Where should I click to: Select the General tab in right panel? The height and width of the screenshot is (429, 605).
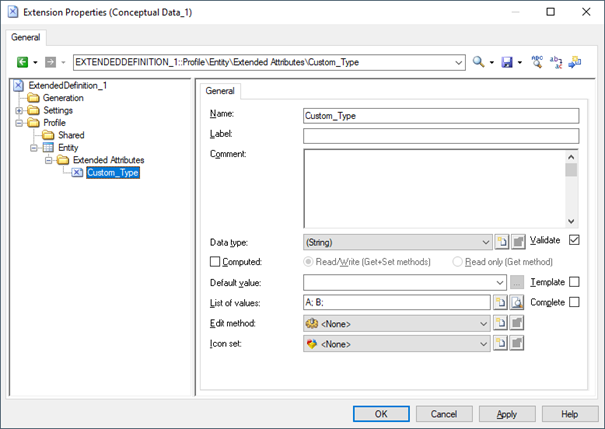coord(220,91)
